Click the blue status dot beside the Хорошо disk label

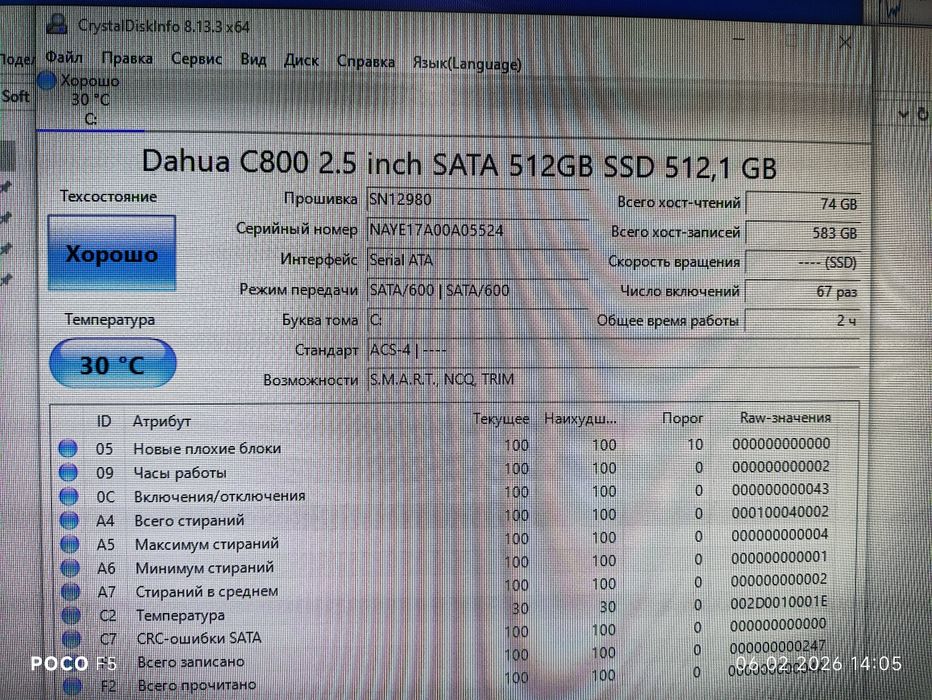click(x=46, y=81)
